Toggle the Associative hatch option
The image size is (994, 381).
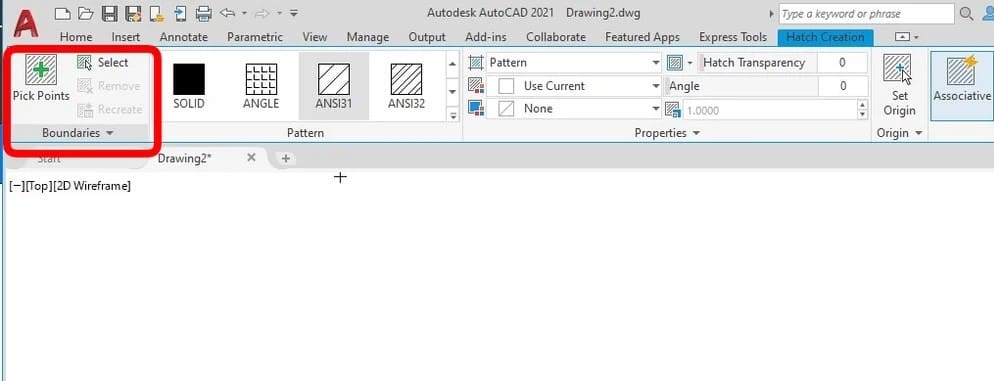(962, 71)
